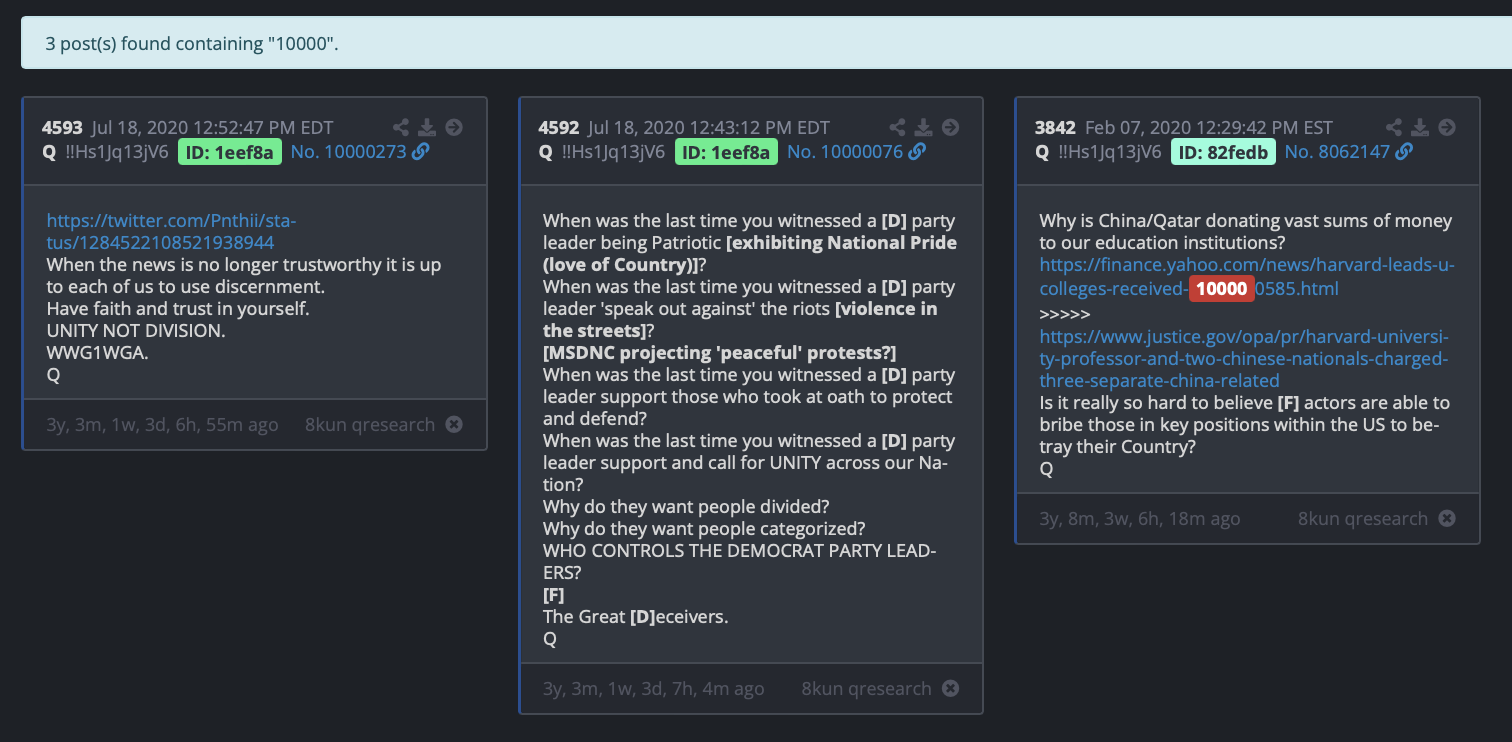Click "3y, 3m, 1w, 3d, 6h, 55m ago" age text
Screen dimensions: 1512x742
(163, 424)
